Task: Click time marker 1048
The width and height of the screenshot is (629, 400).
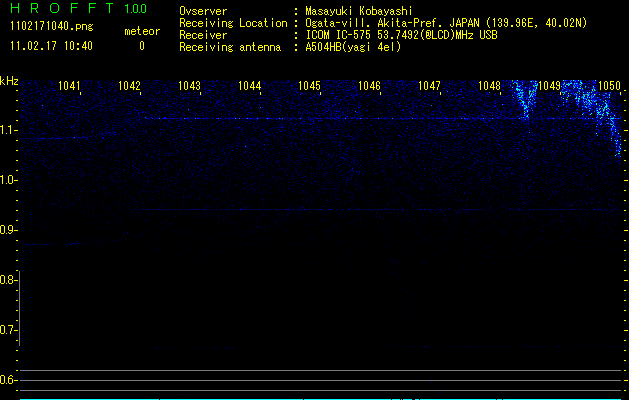Action: click(x=489, y=86)
